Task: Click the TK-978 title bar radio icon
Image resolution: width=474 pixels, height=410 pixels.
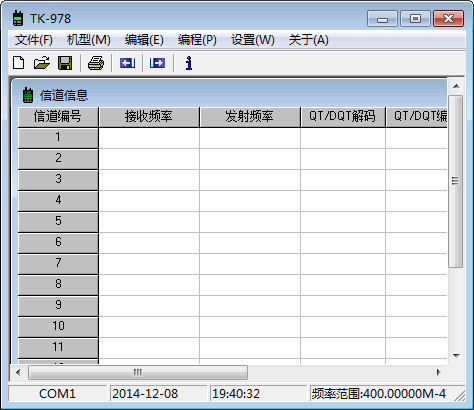Action: [18, 18]
